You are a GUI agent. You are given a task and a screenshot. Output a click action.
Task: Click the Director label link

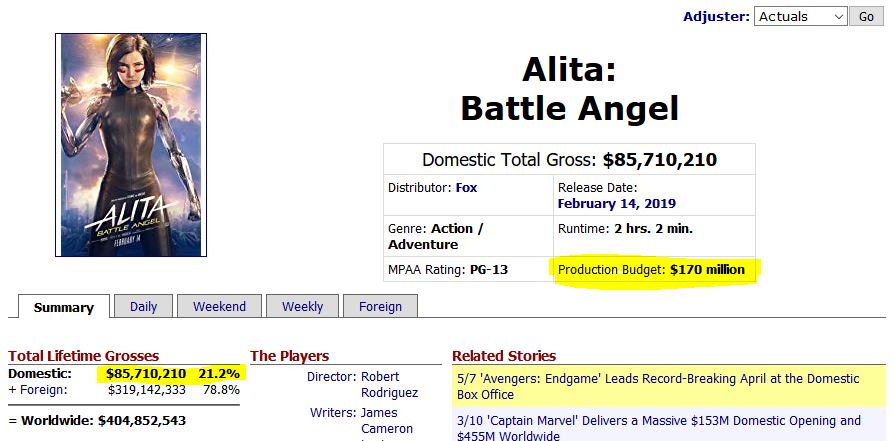tap(331, 377)
